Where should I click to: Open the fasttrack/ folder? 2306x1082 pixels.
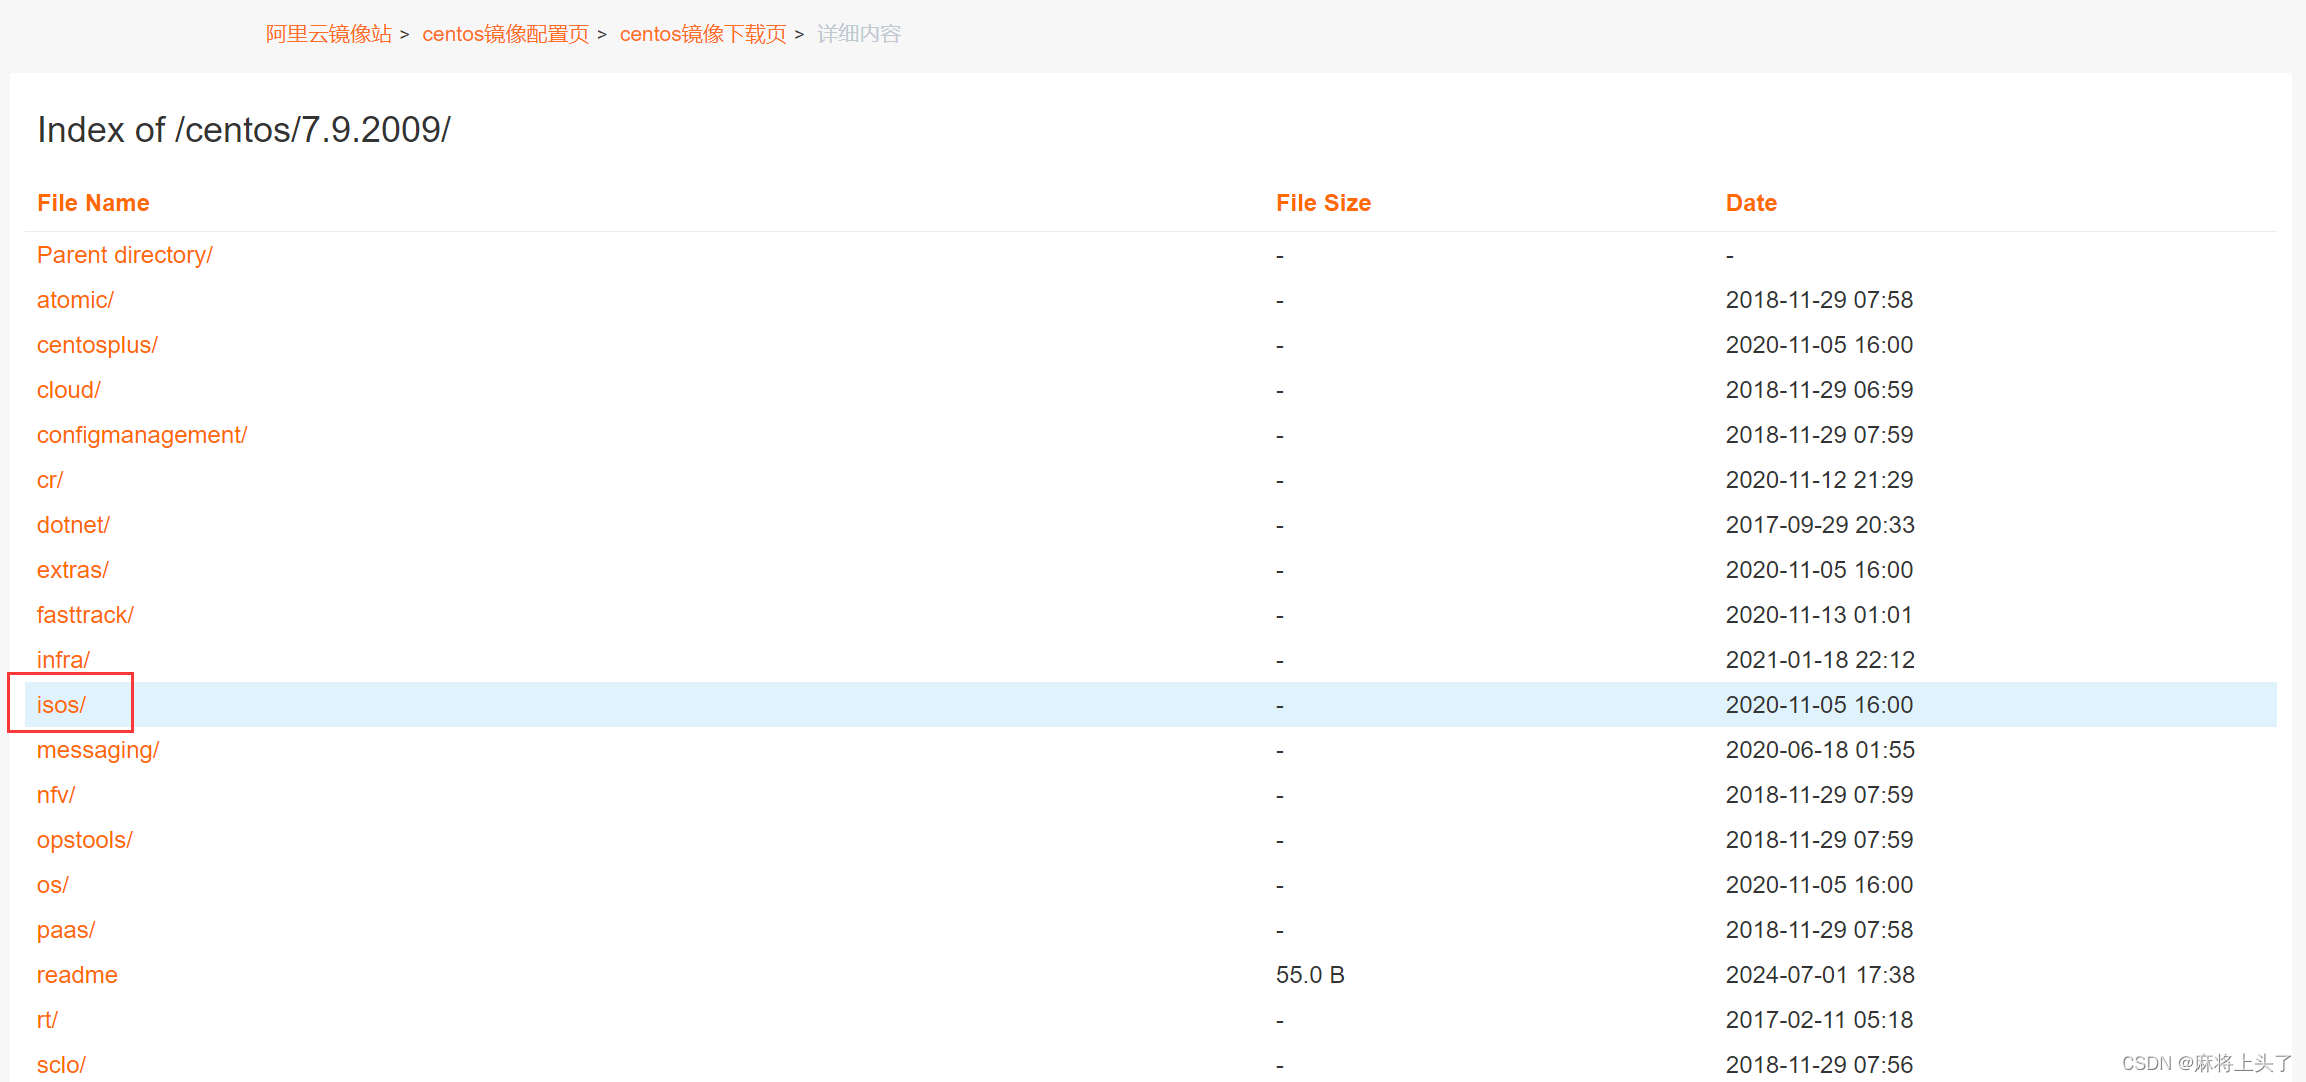(85, 615)
